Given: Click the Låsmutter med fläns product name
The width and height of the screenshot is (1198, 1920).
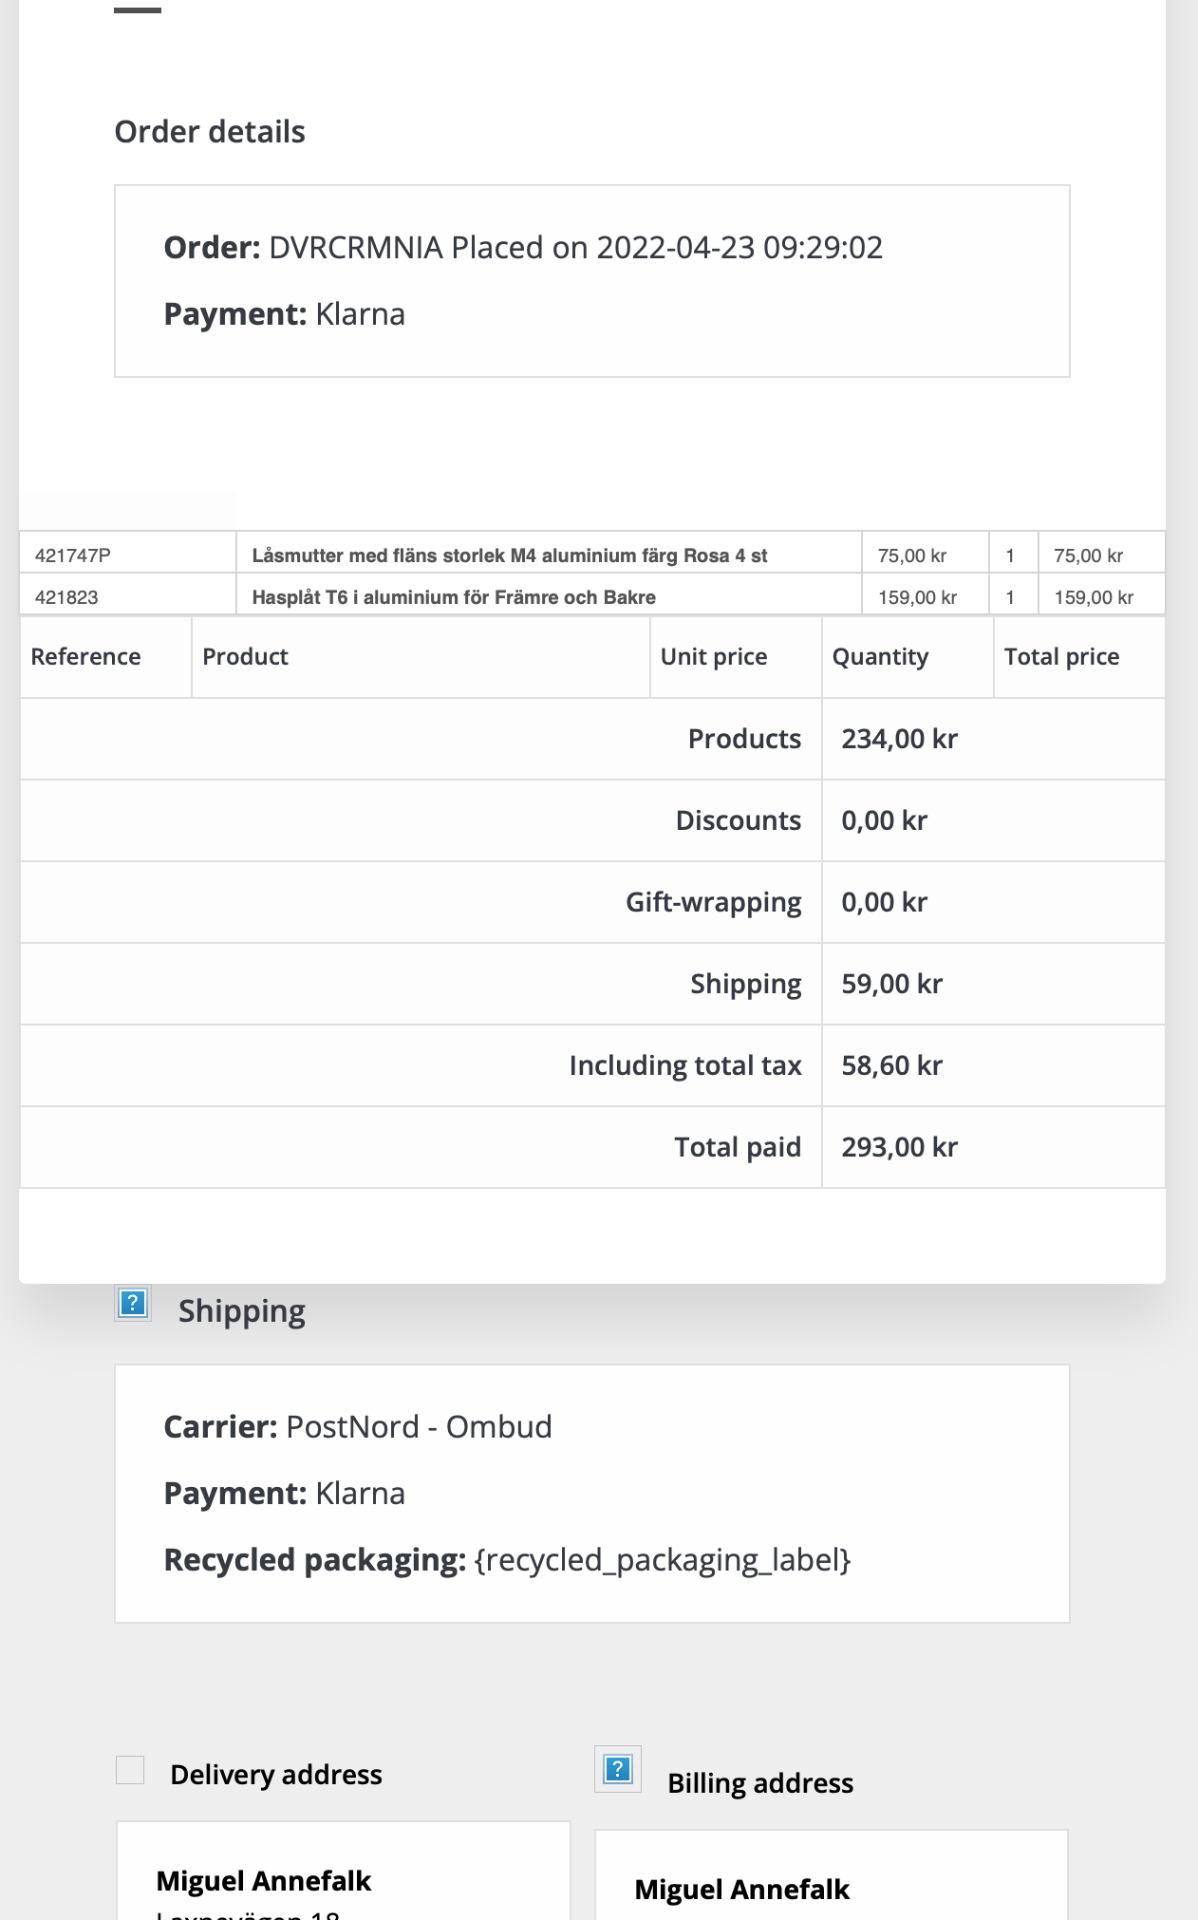Looking at the screenshot, I should coord(509,556).
